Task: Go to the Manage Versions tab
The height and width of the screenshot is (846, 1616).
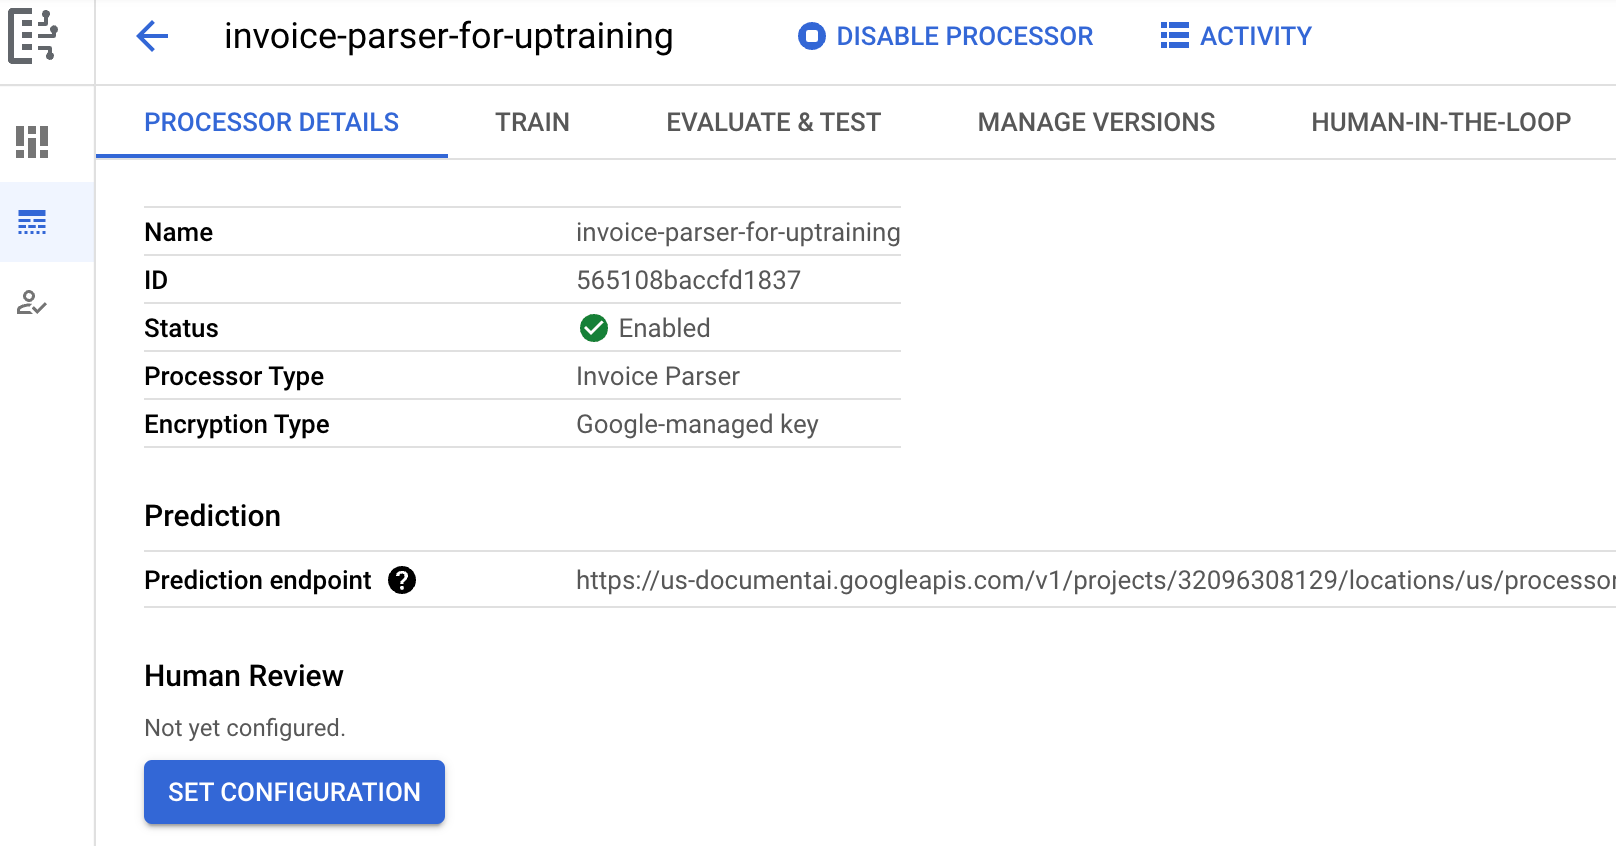Action: (x=1096, y=122)
